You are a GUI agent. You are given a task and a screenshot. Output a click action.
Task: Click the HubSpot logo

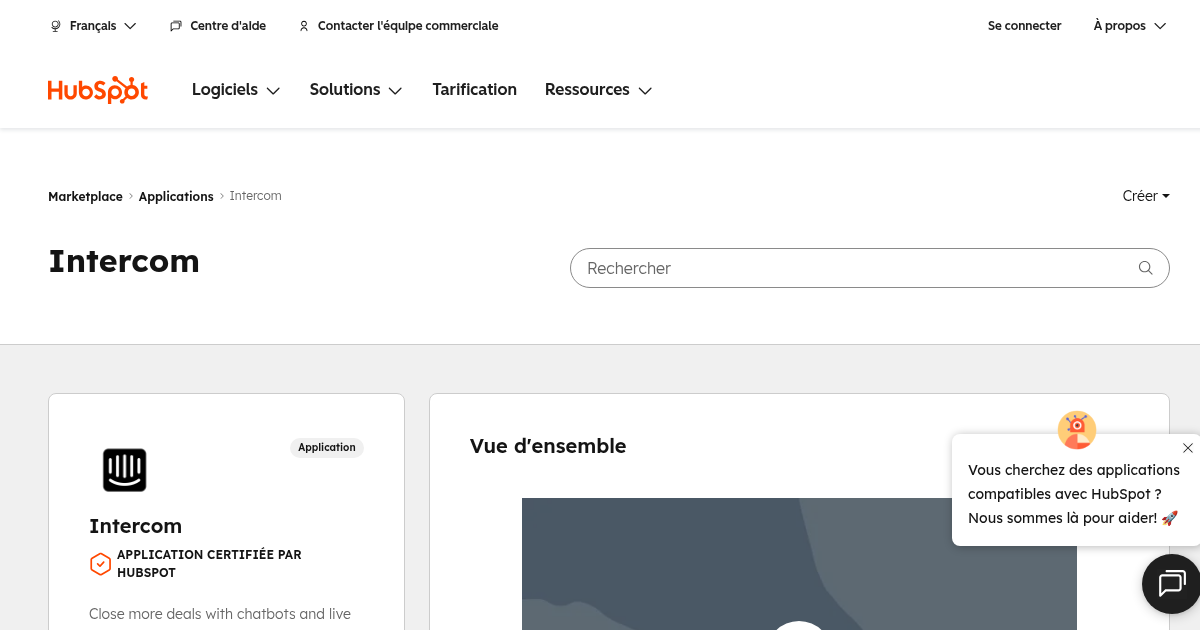tap(98, 90)
